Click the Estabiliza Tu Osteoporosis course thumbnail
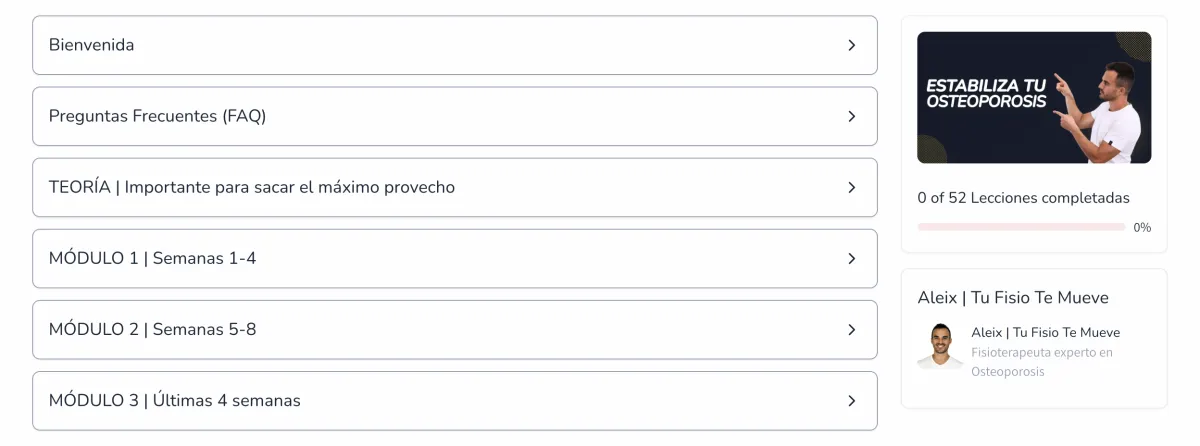This screenshot has height=446, width=1200. click(x=1034, y=97)
